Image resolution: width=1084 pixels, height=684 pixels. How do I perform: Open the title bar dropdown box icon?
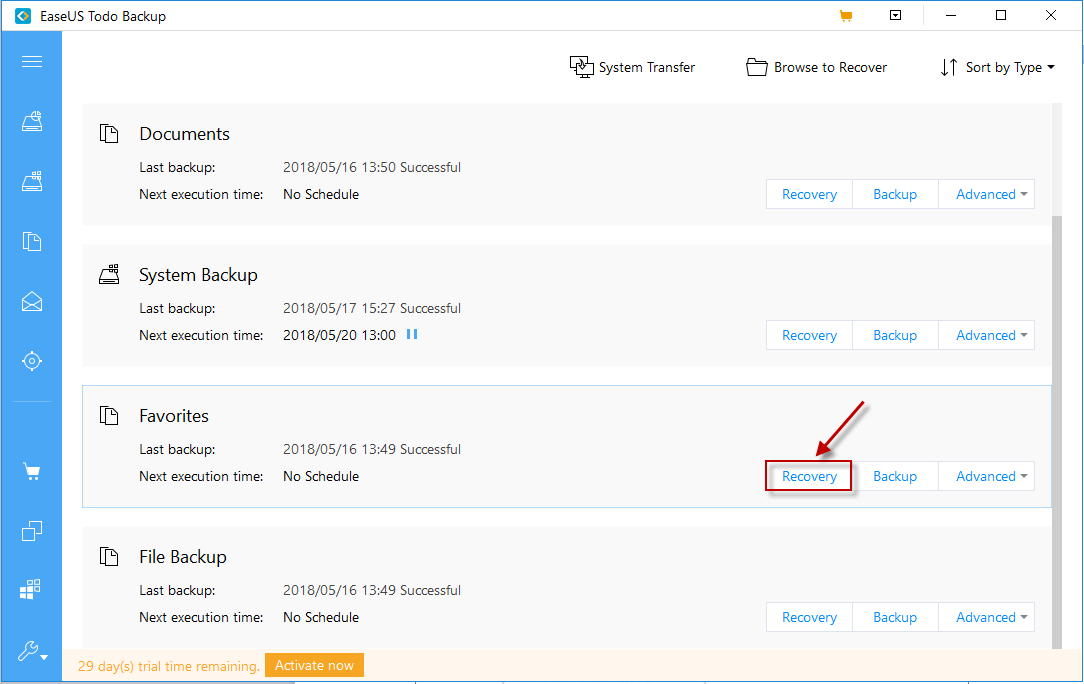tap(895, 15)
